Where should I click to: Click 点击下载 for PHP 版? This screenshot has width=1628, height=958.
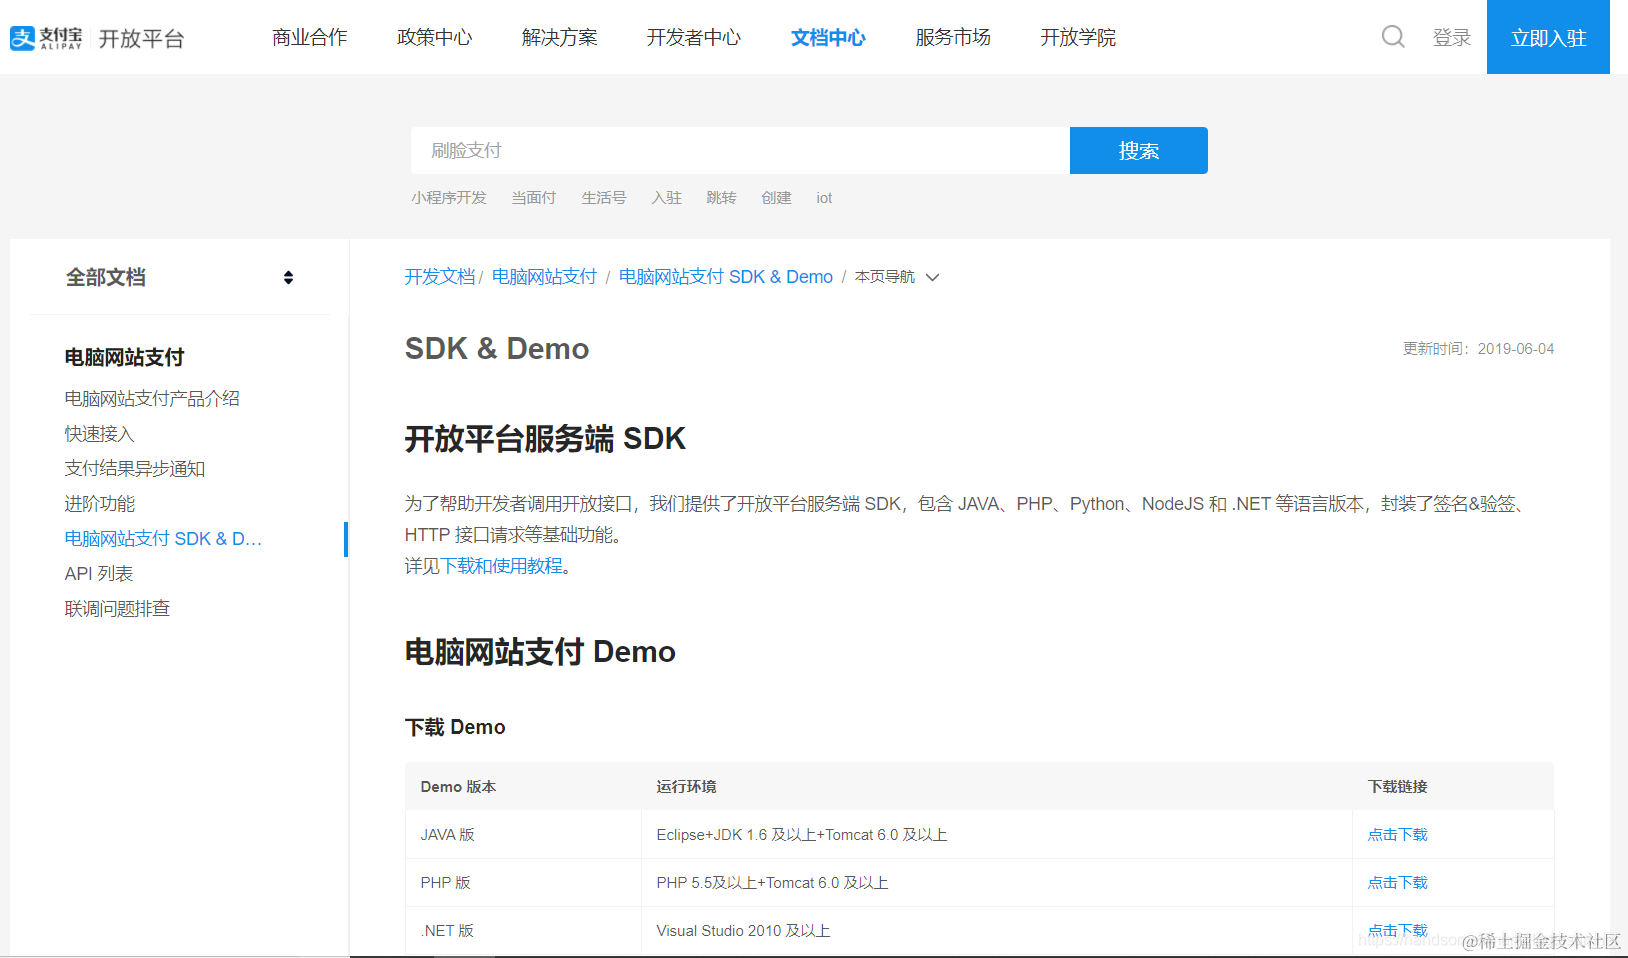1398,882
